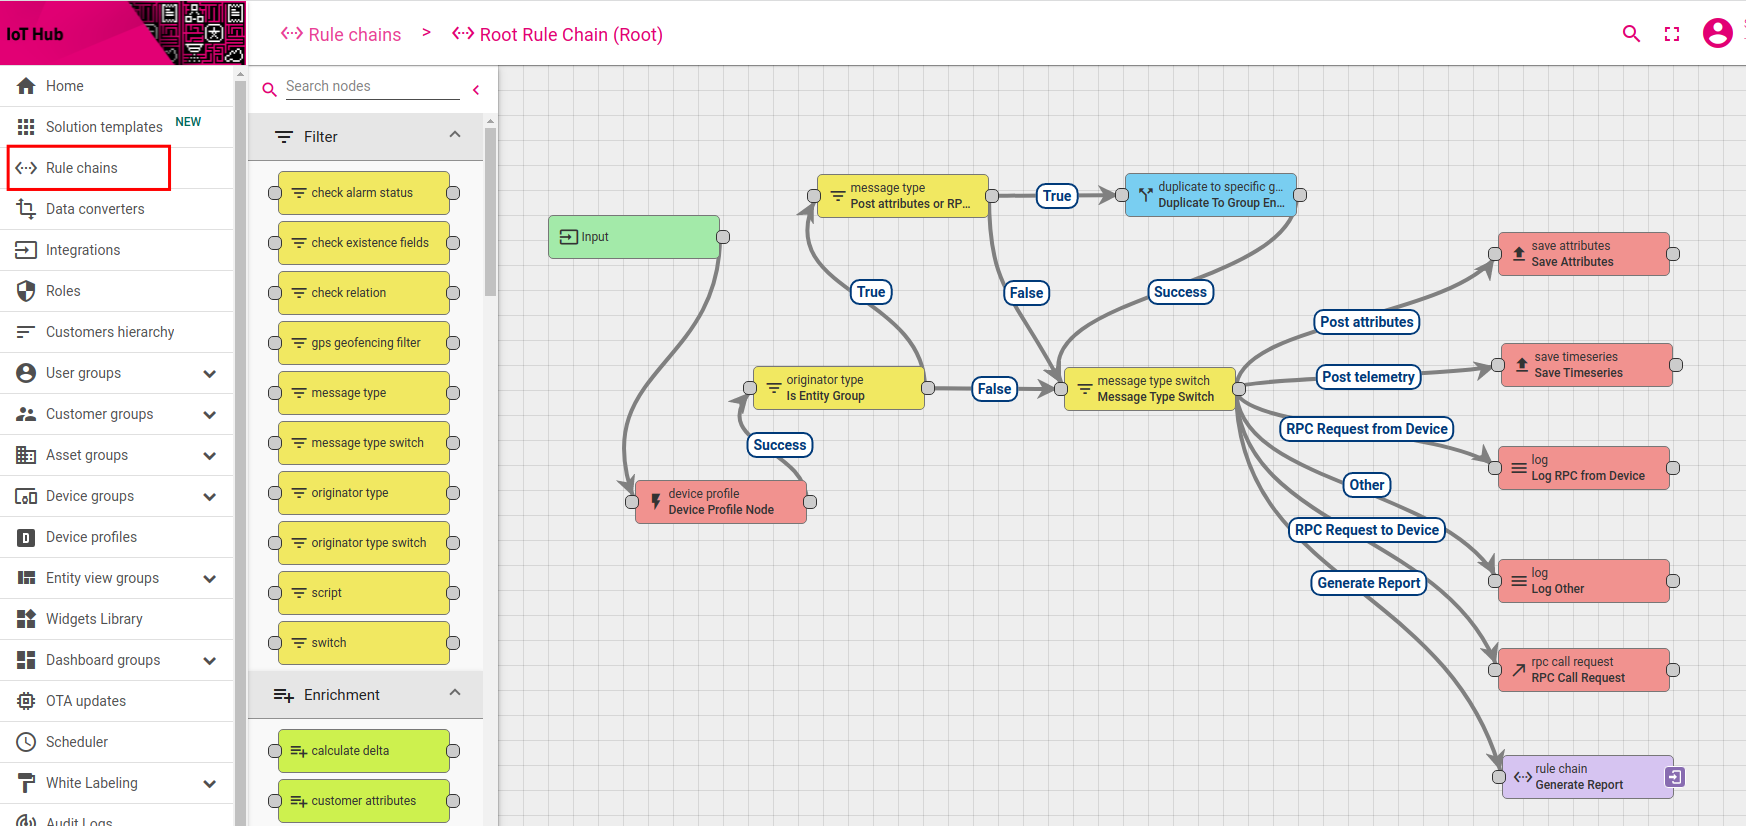Click the Scheduler clock icon

point(26,742)
